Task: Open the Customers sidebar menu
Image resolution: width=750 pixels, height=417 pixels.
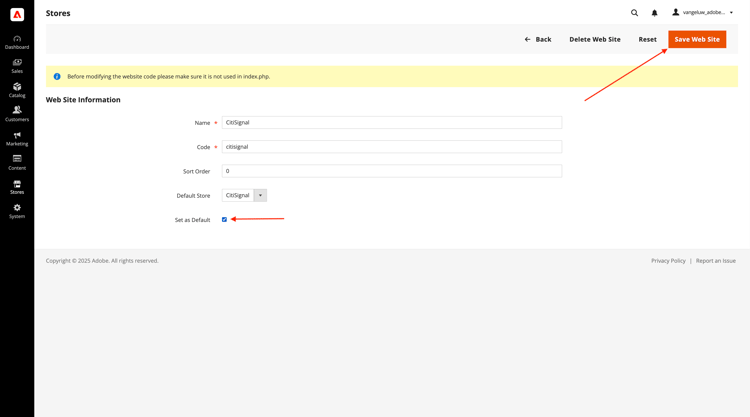Action: click(17, 114)
